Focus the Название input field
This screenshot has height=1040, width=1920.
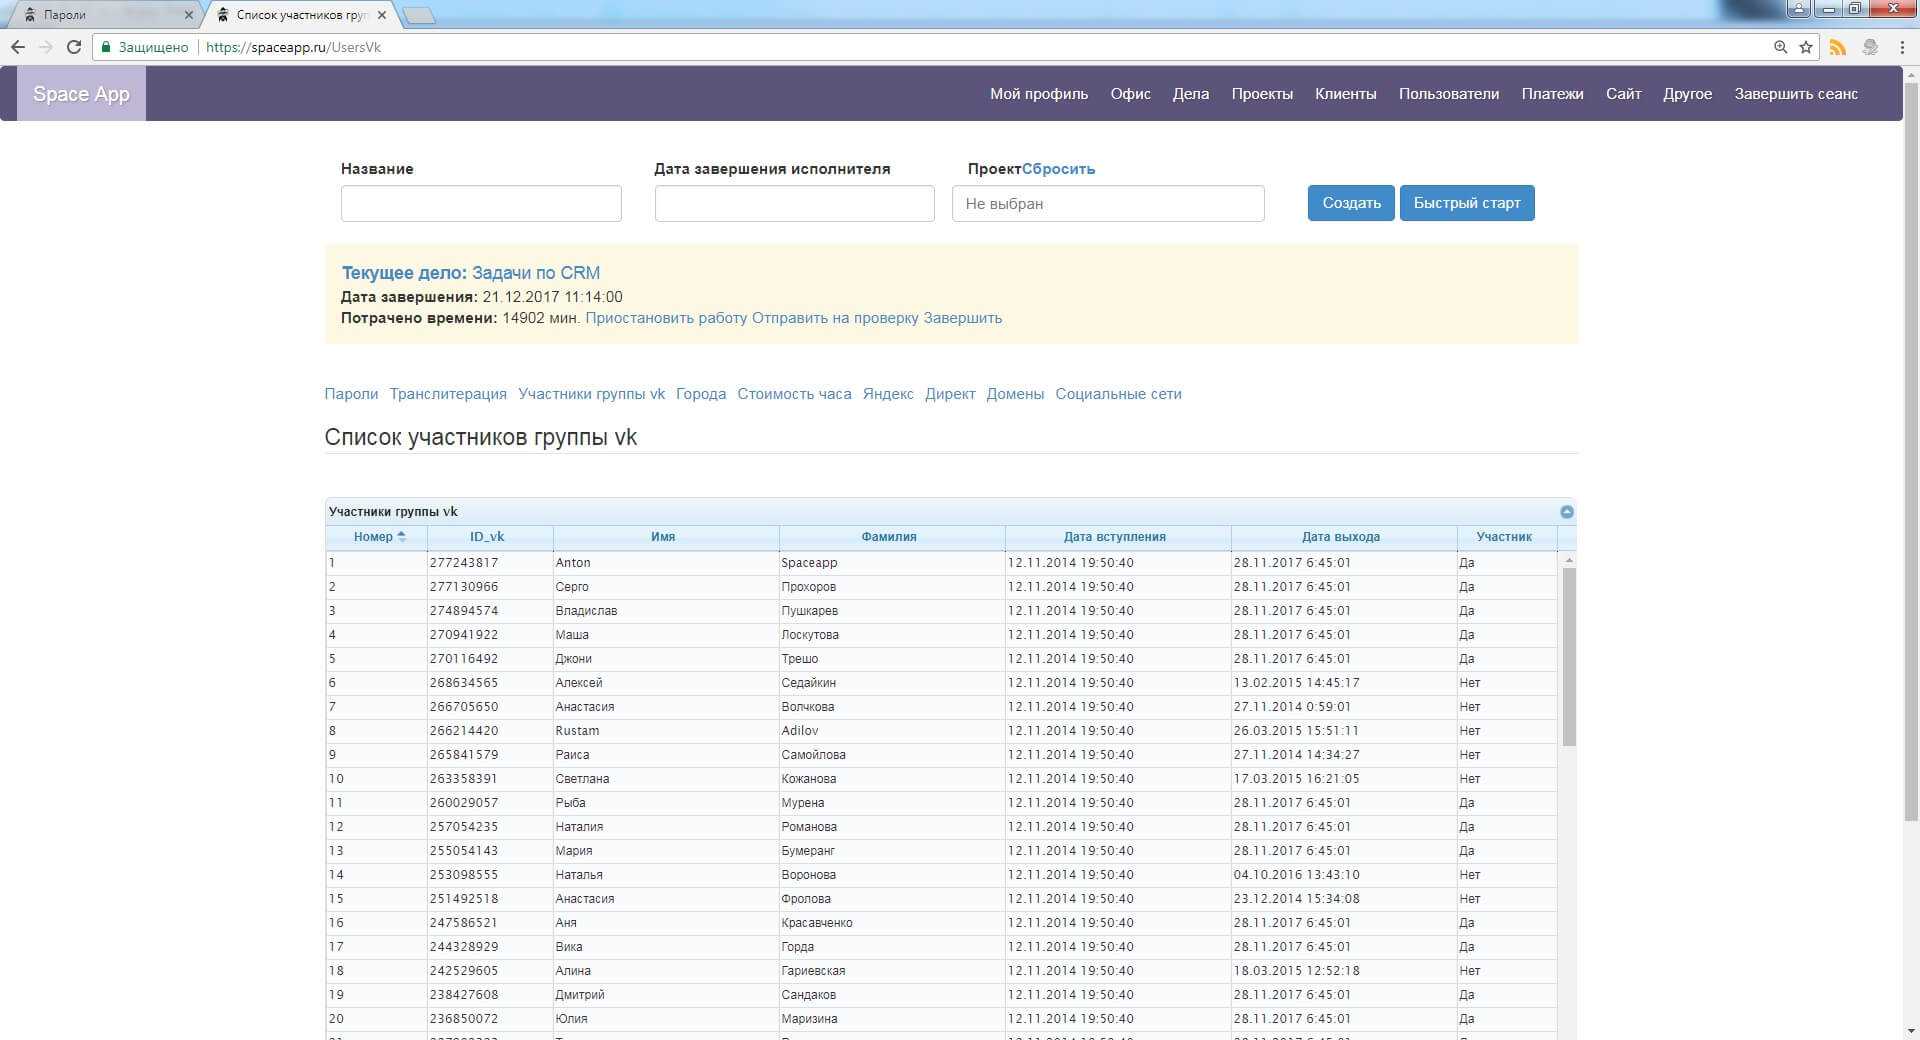pyautogui.click(x=481, y=204)
